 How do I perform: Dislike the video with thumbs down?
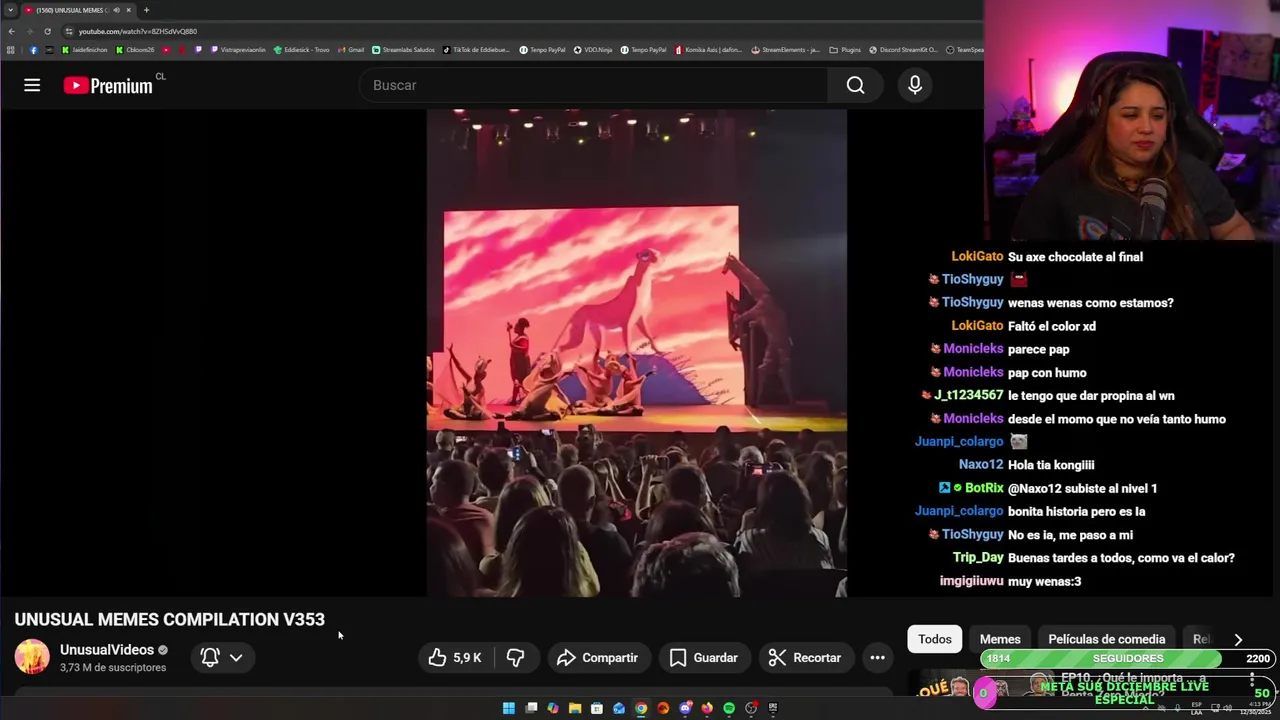[x=516, y=657]
